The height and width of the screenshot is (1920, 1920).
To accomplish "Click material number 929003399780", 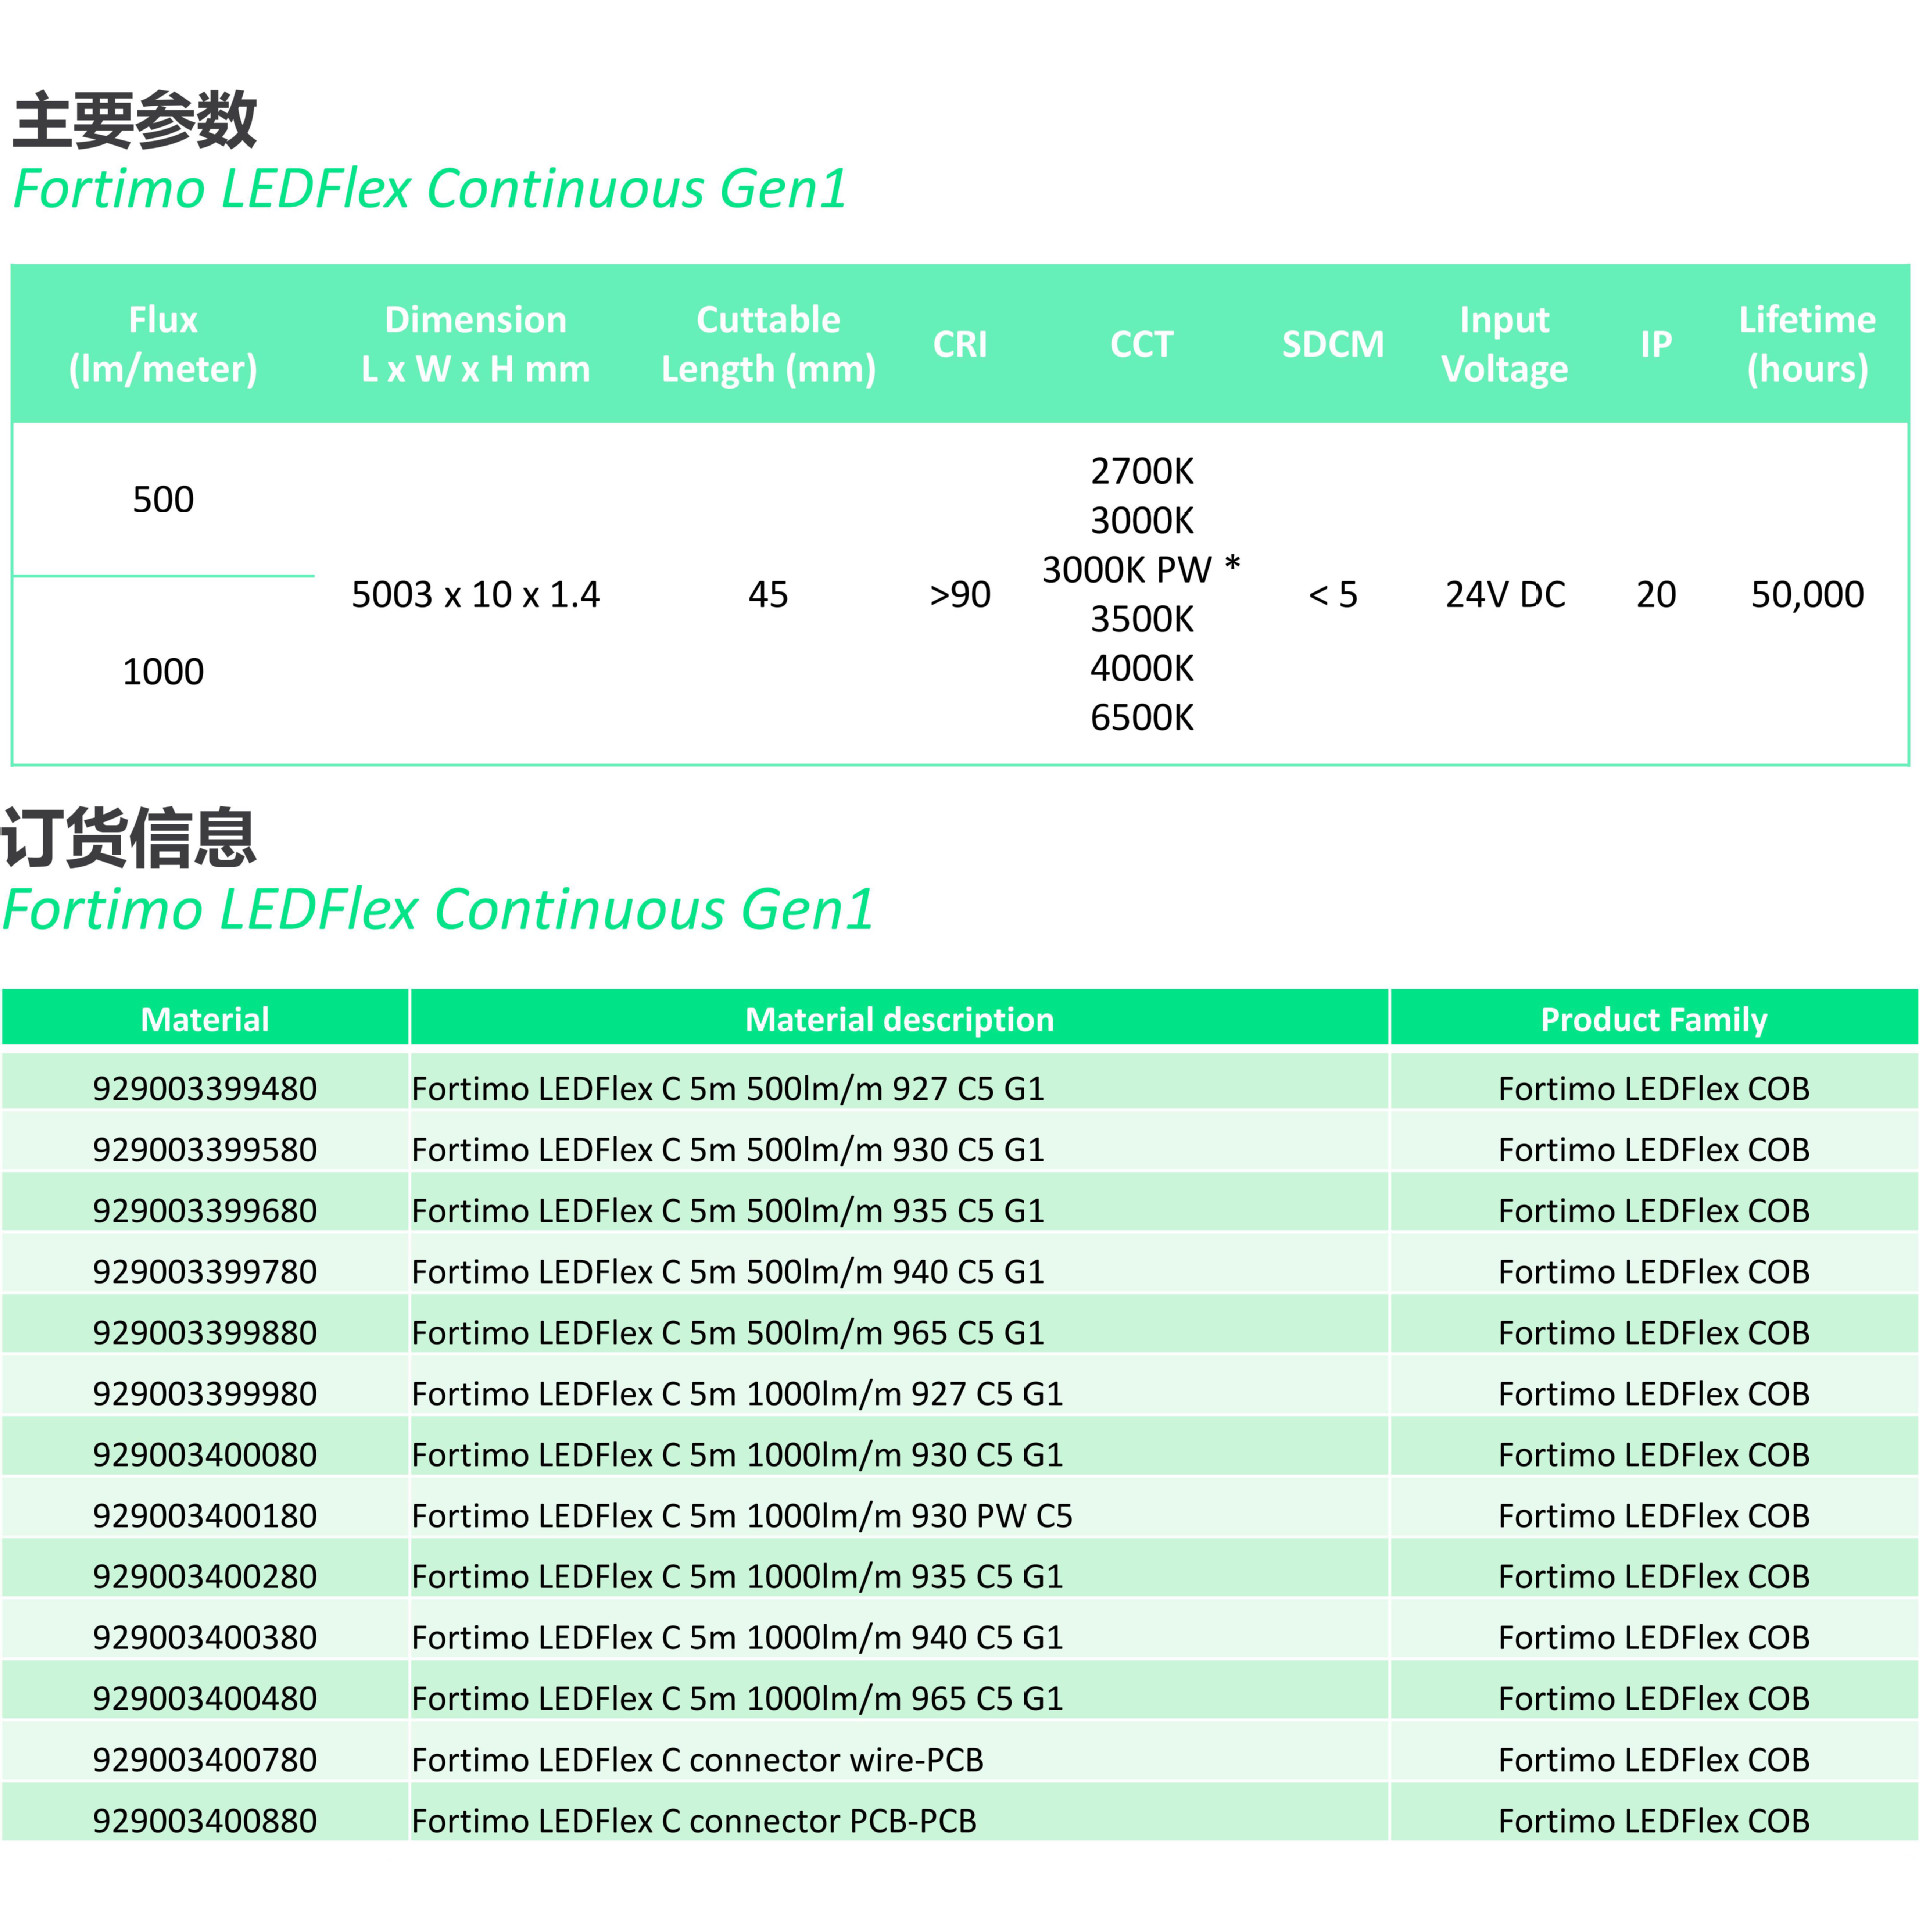I will [205, 1271].
